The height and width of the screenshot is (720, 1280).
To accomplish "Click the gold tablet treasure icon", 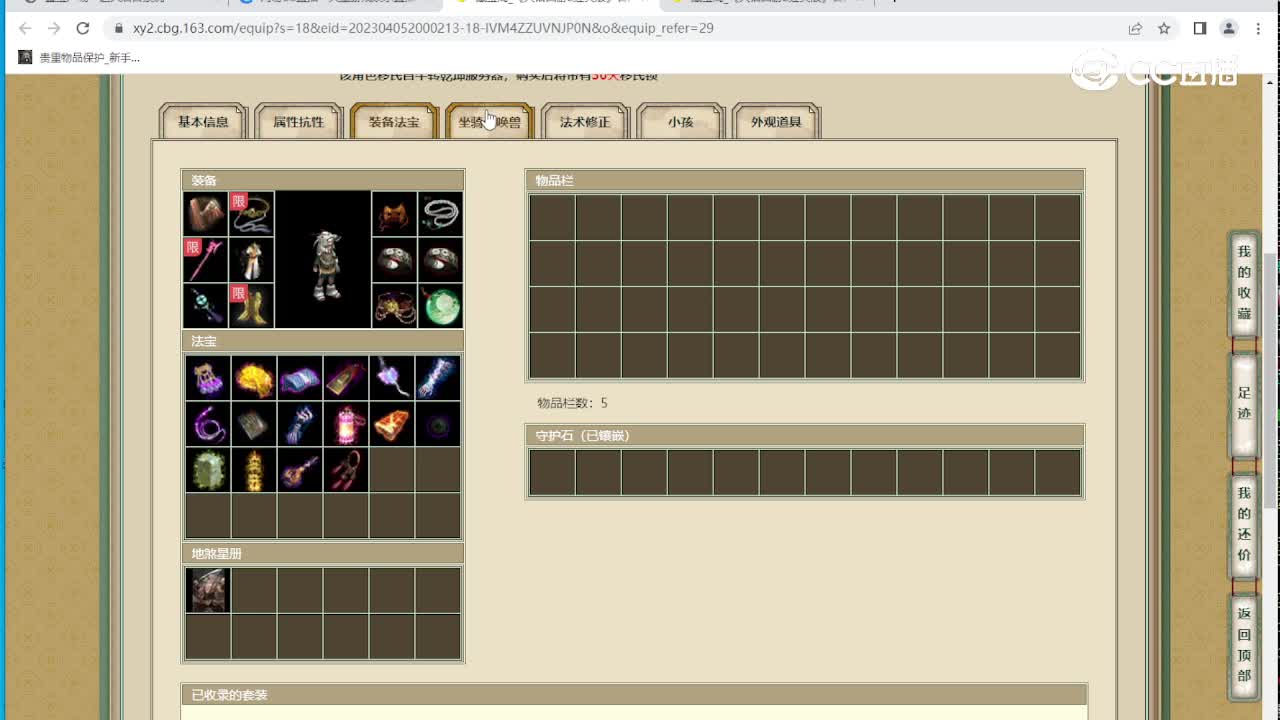I will coord(346,378).
